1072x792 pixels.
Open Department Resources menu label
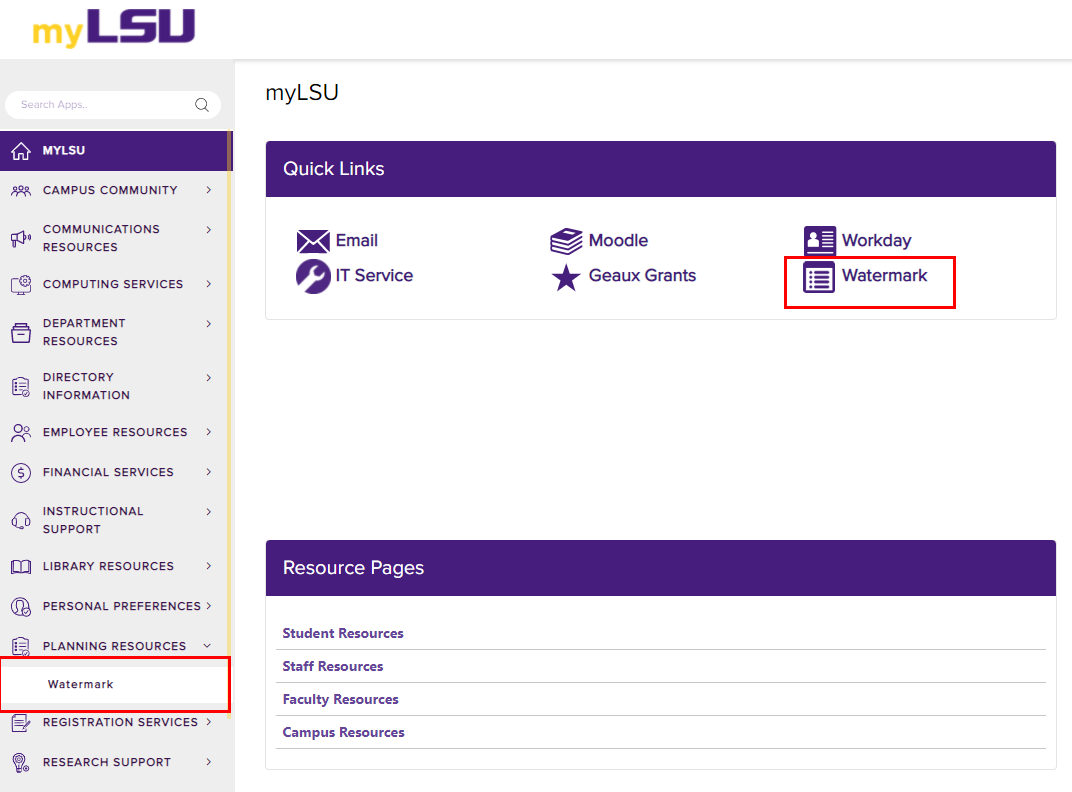[84, 332]
